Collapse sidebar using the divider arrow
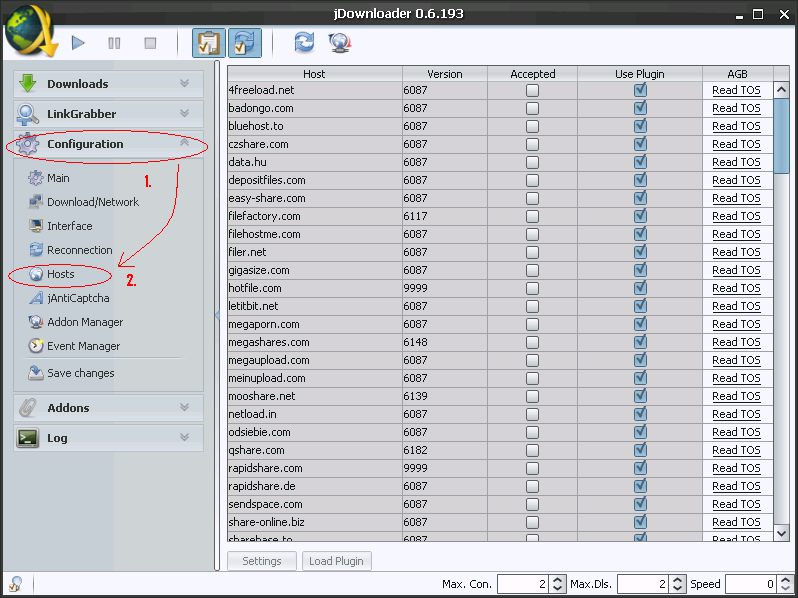798x598 pixels. point(217,316)
